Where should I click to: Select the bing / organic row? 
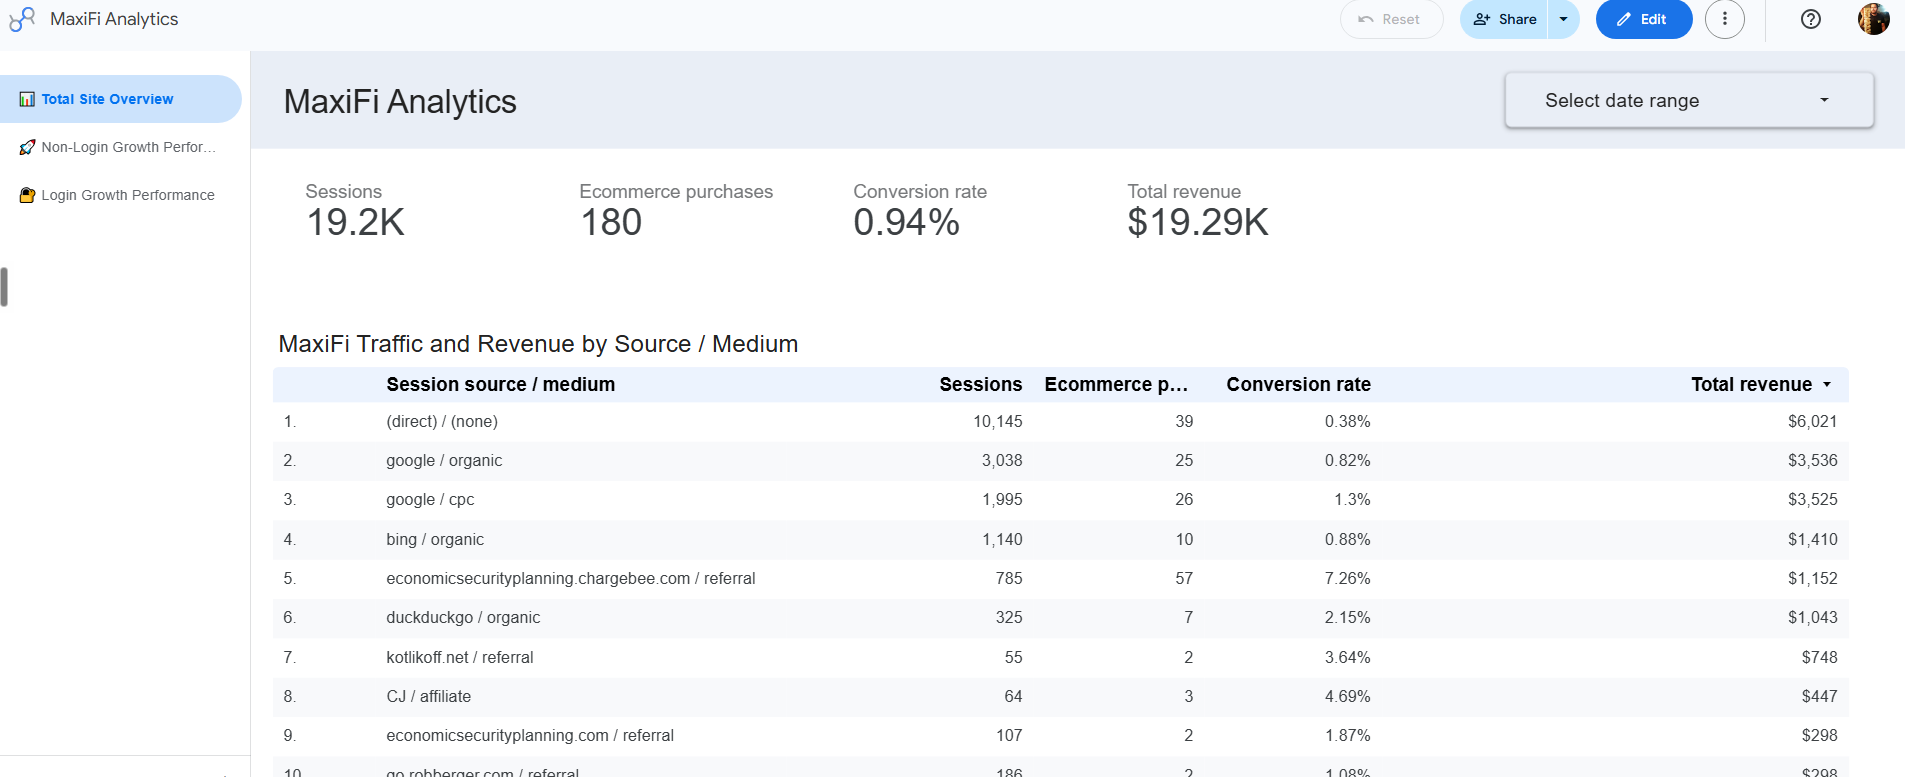point(1060,540)
